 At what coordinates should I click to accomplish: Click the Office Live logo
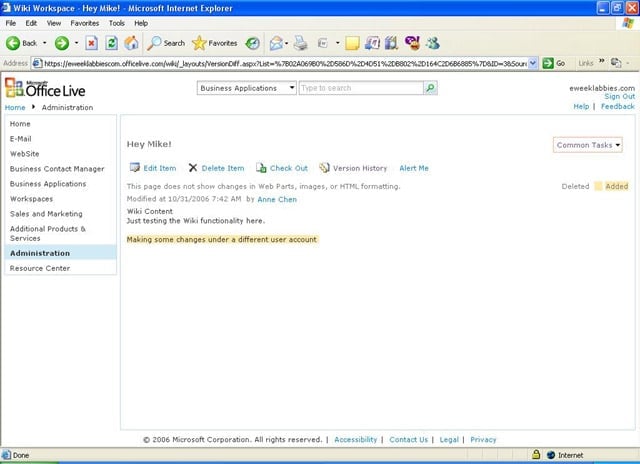click(x=45, y=88)
